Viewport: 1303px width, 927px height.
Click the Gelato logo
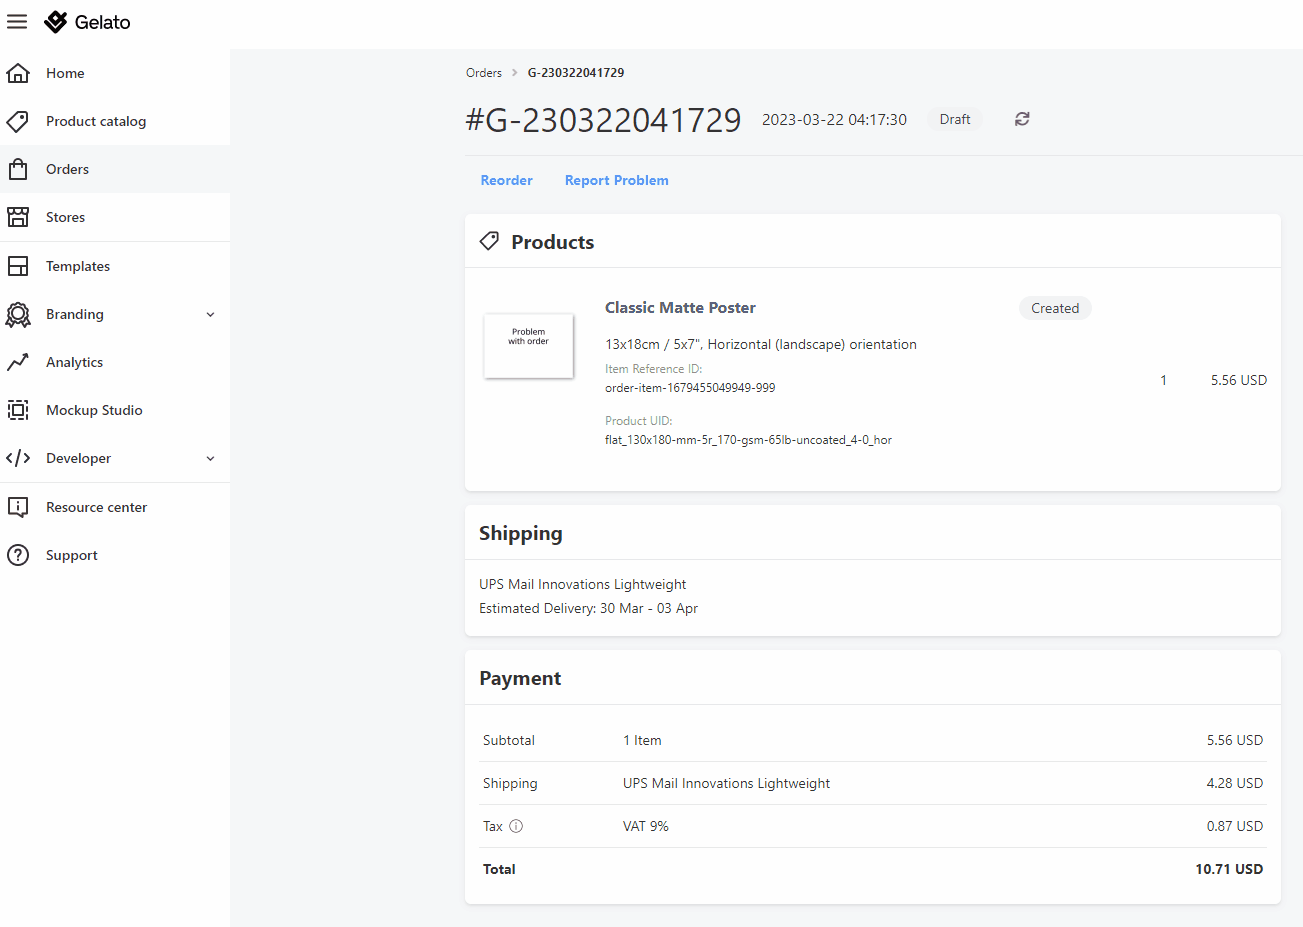point(87,22)
